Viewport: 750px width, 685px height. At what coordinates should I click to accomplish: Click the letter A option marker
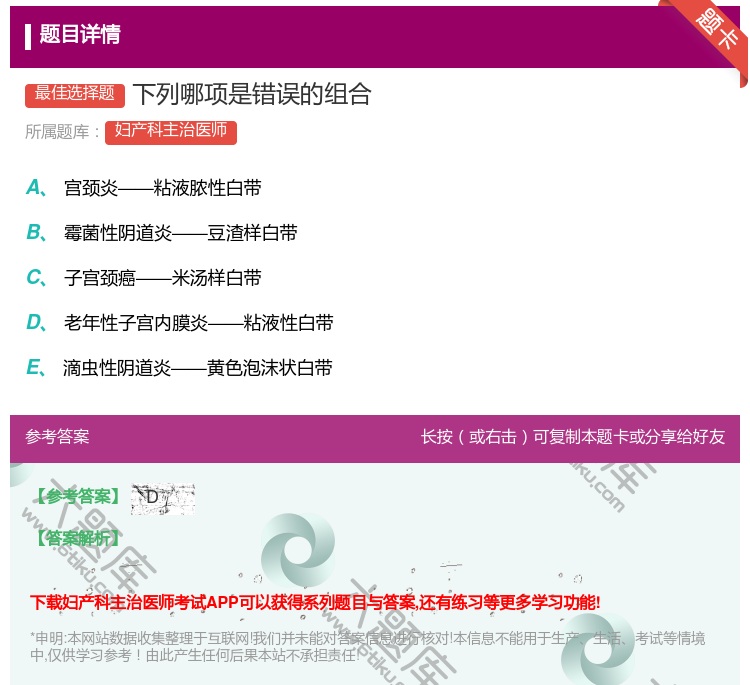coord(36,188)
